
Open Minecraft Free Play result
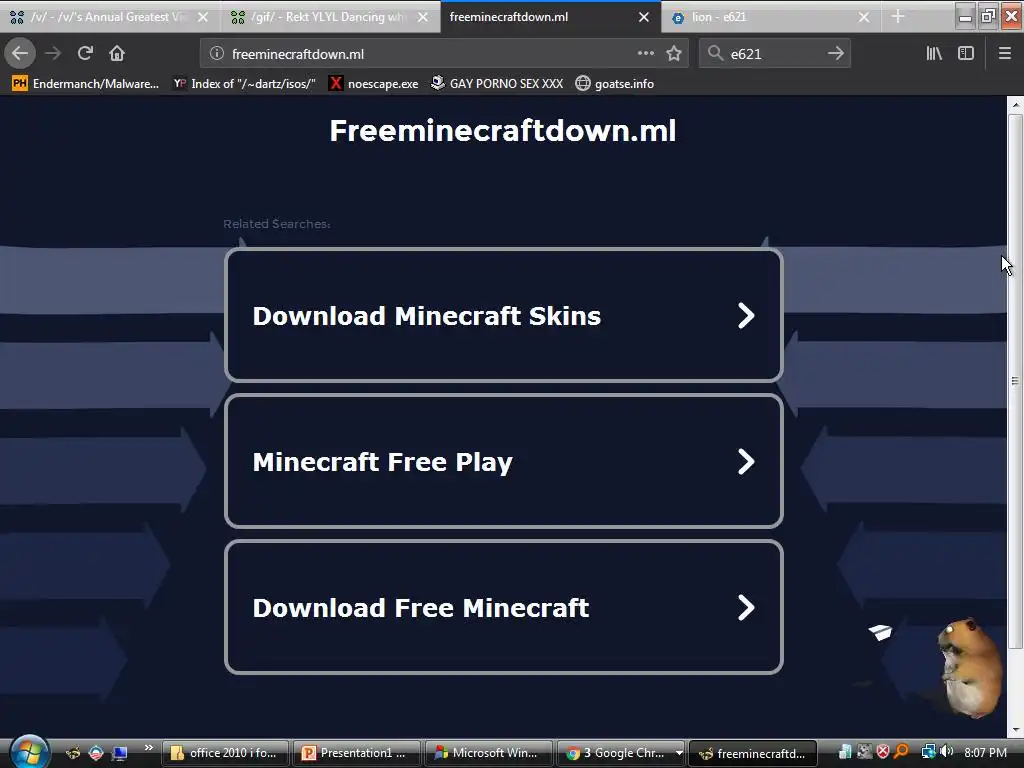pos(504,462)
